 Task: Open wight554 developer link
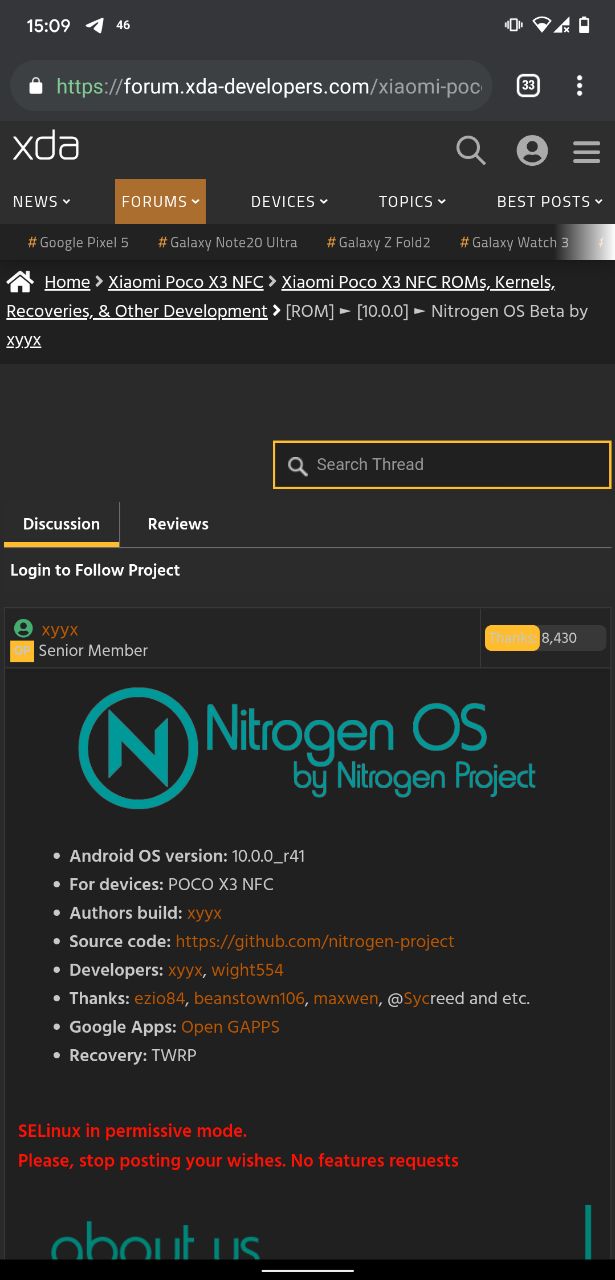(x=247, y=970)
